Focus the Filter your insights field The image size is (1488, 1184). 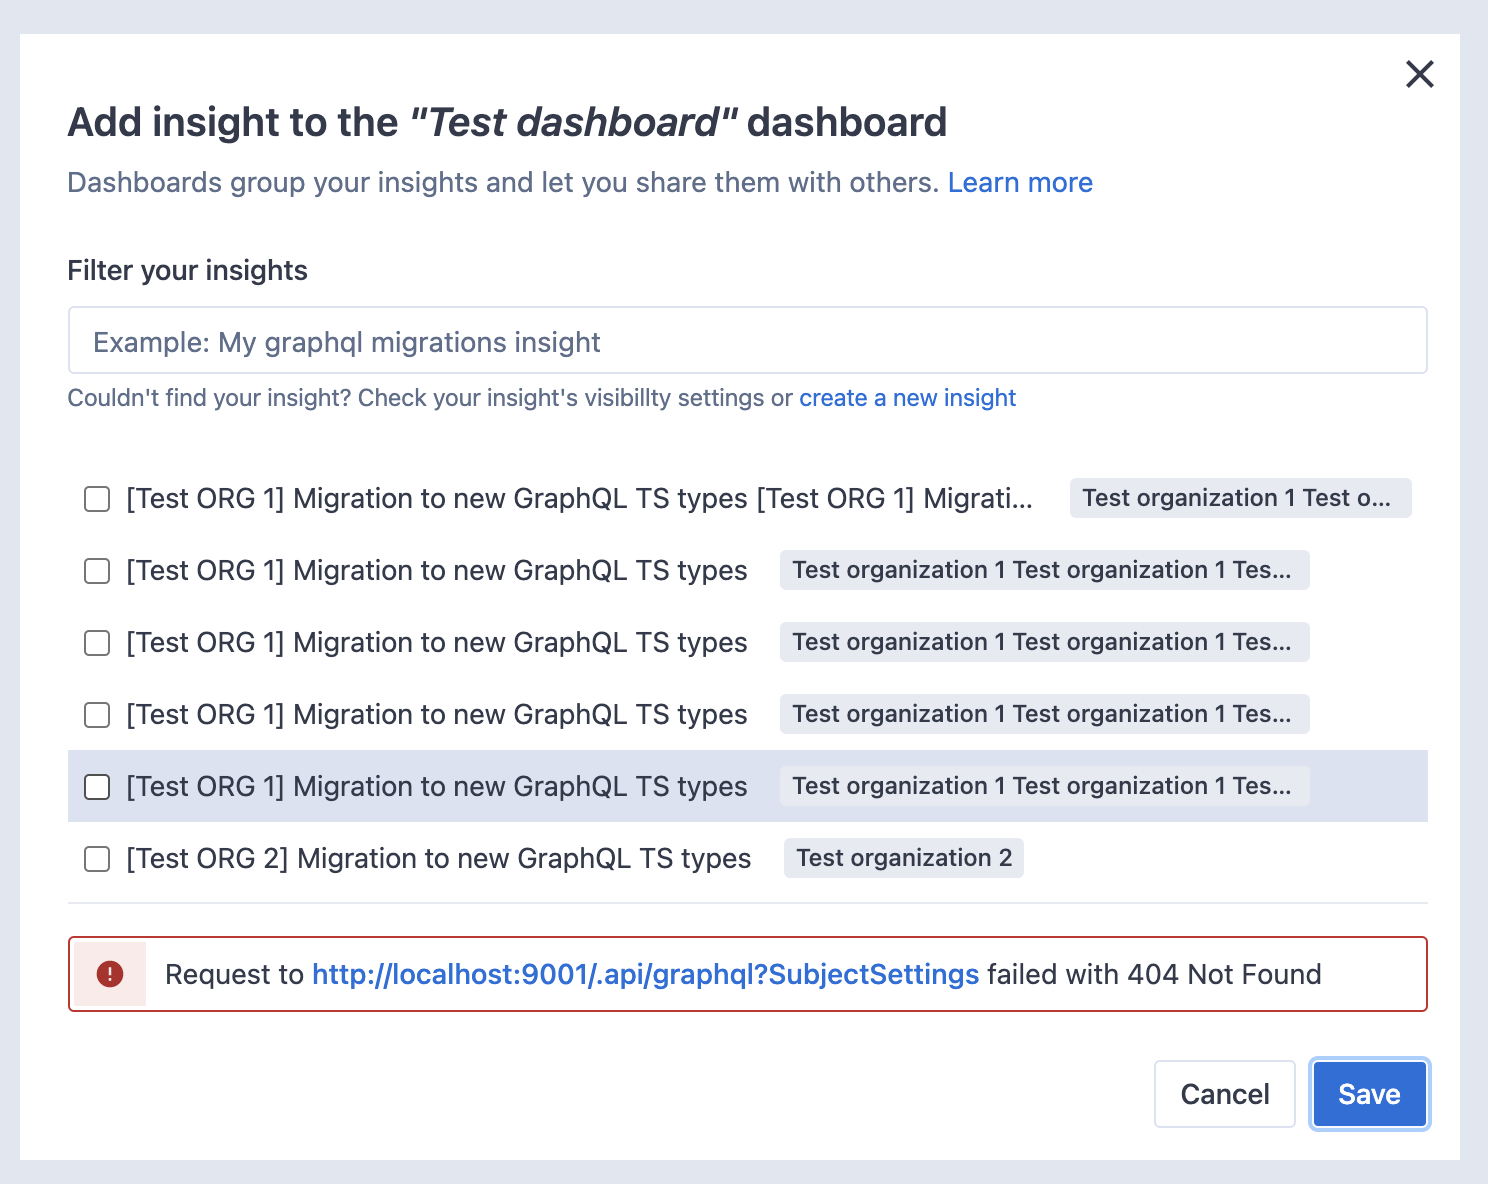tap(747, 341)
